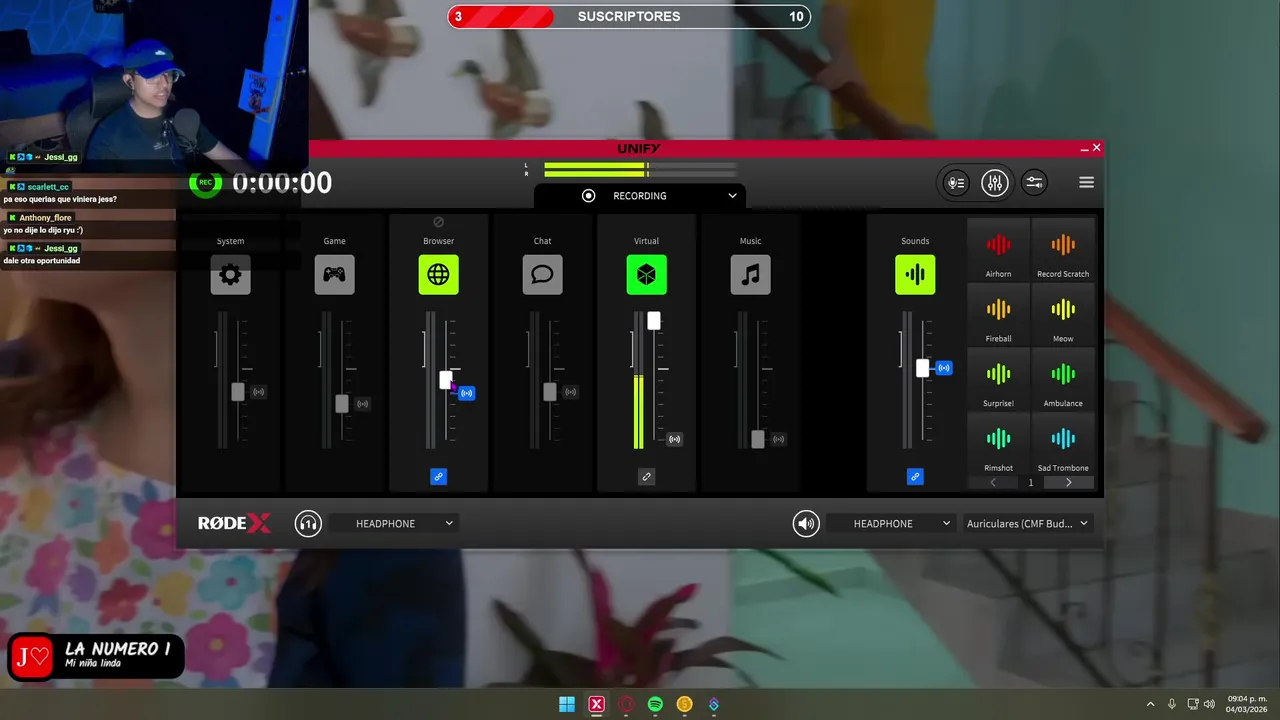The height and width of the screenshot is (720, 1280).
Task: Open the Auriculares (CMF Bud... device dropdown
Action: [1027, 523]
